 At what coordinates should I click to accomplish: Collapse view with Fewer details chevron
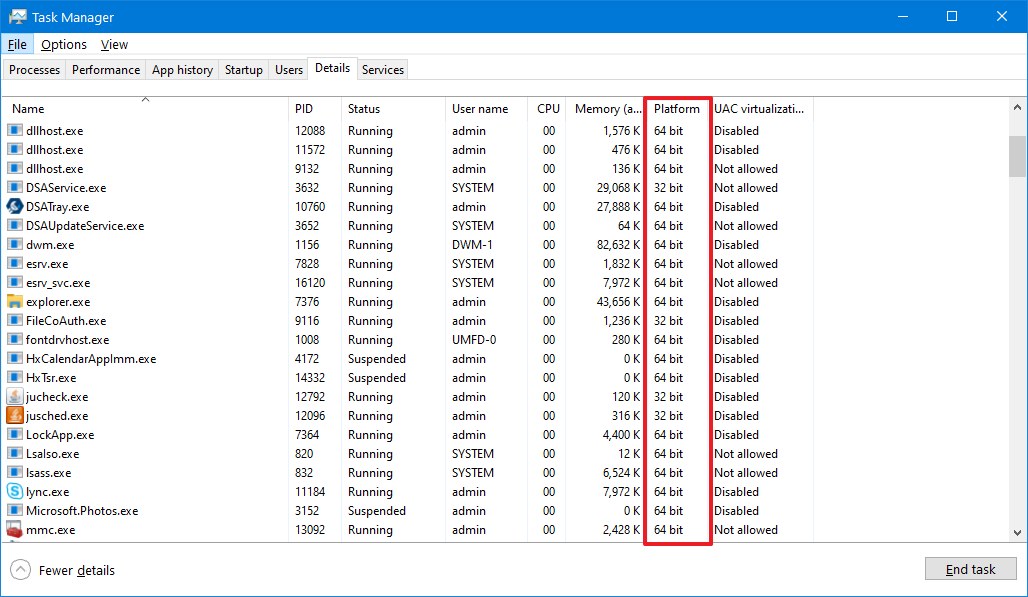(20, 570)
